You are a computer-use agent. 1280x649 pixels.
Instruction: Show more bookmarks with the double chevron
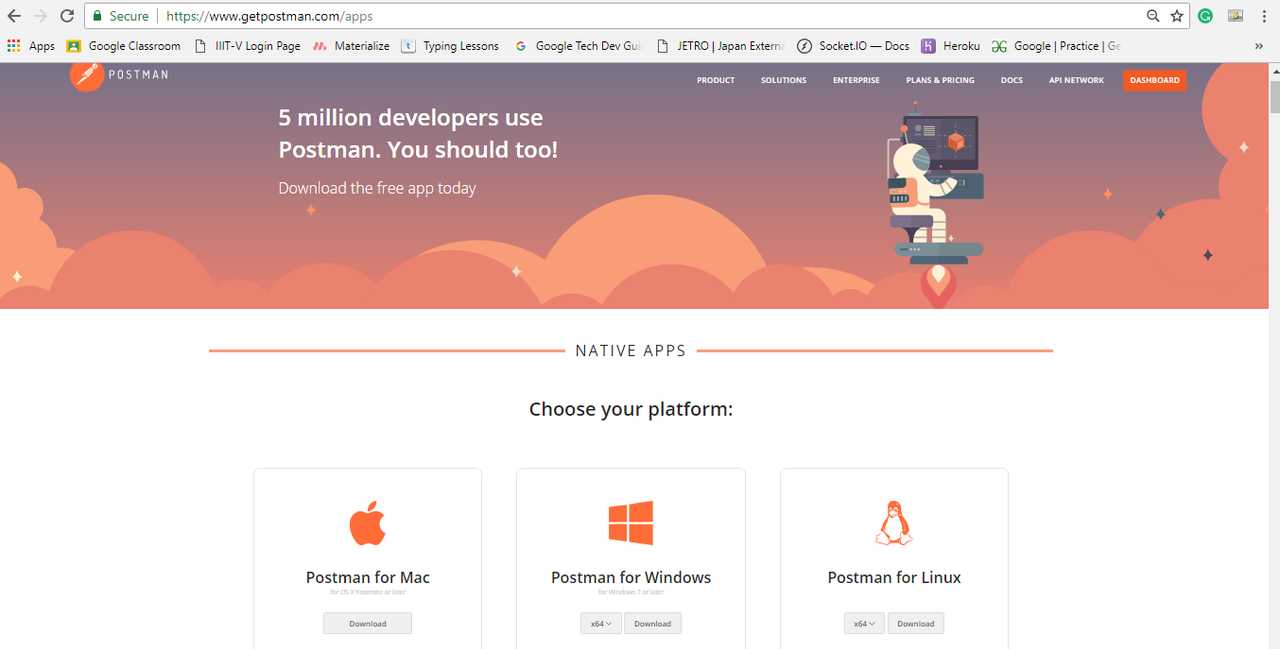[x=1258, y=46]
